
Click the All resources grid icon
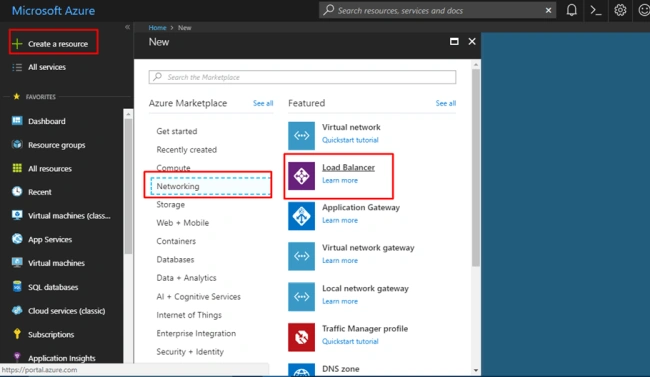[17, 168]
